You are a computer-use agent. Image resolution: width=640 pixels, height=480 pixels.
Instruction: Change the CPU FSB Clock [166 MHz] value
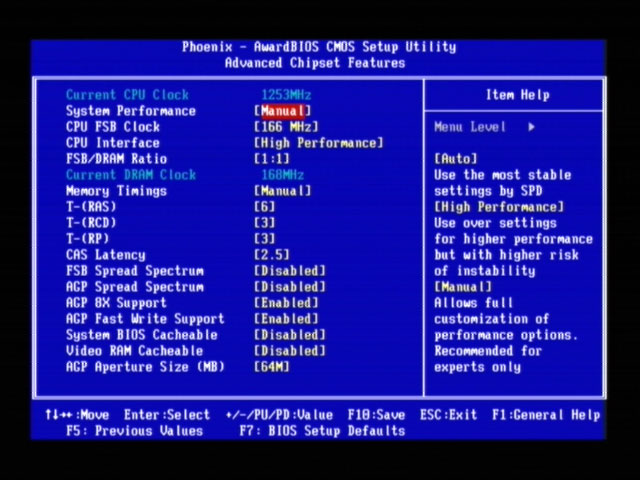(x=286, y=127)
